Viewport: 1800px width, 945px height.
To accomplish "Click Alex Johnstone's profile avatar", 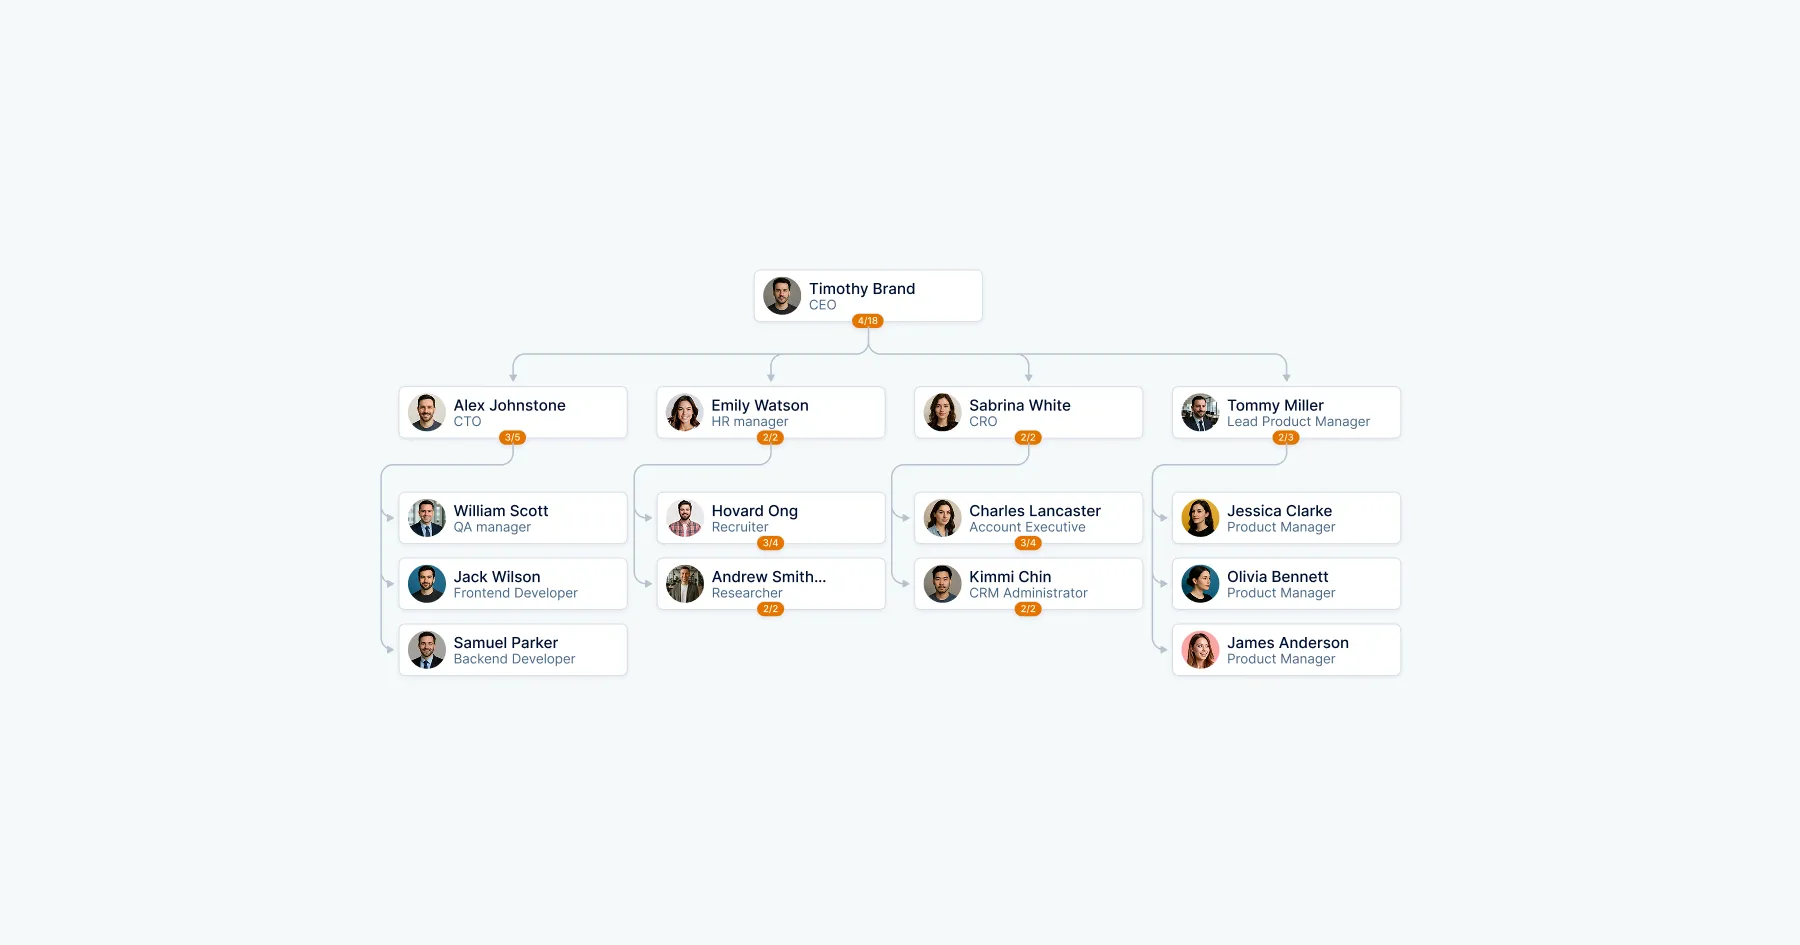I will (x=427, y=412).
